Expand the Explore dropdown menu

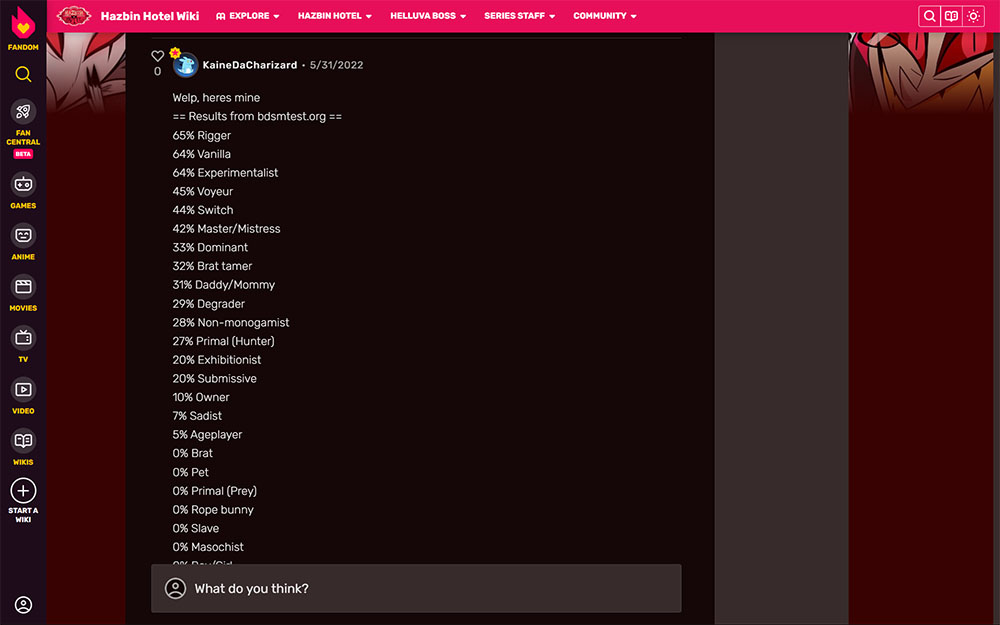248,16
